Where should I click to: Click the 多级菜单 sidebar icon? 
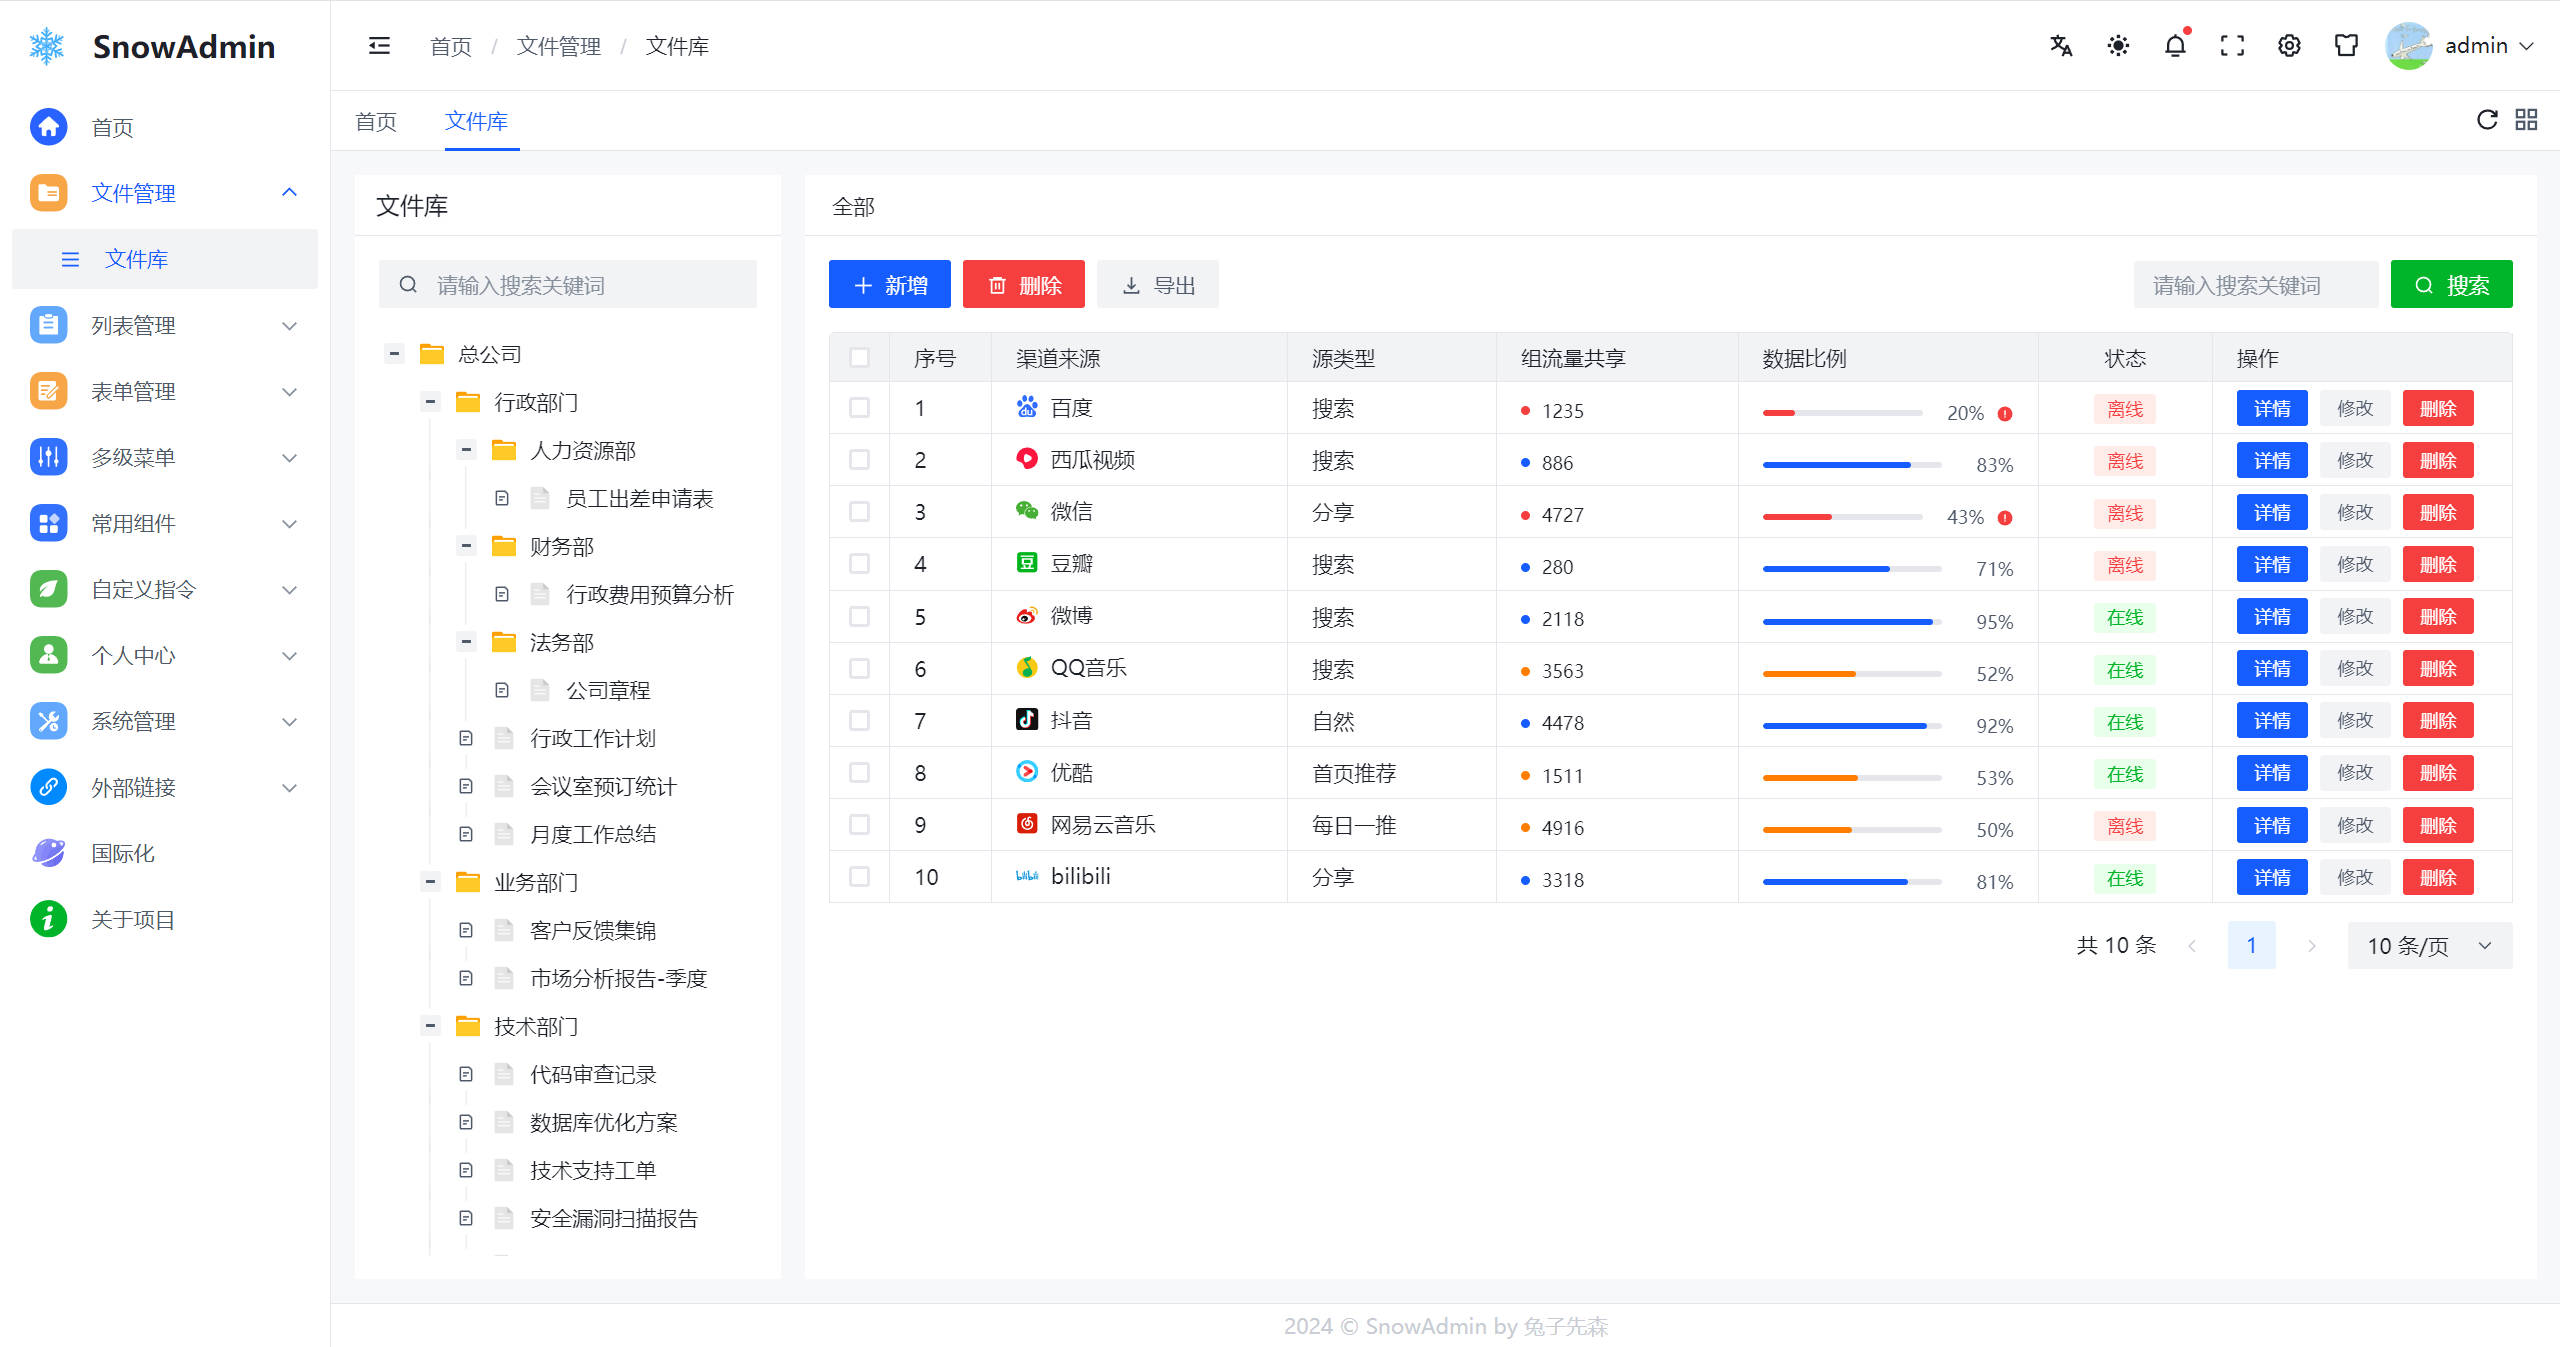48,457
